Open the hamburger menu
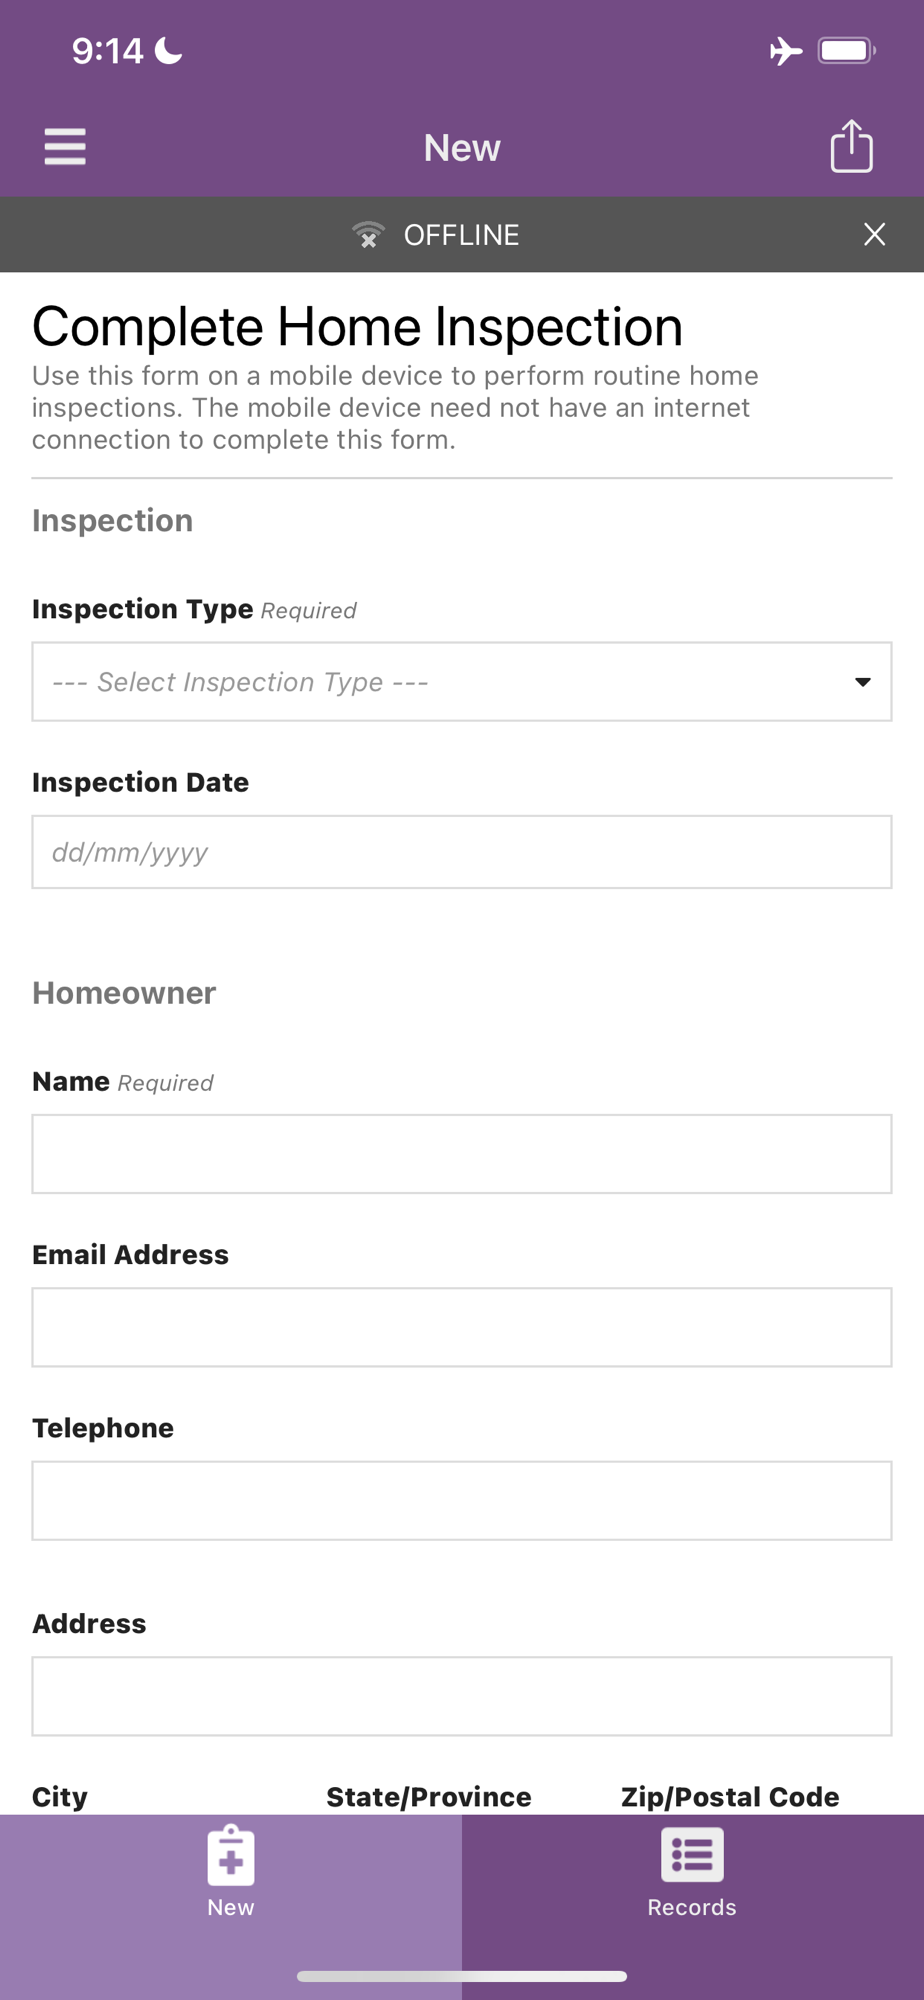Viewport: 924px width, 2000px height. (x=65, y=147)
